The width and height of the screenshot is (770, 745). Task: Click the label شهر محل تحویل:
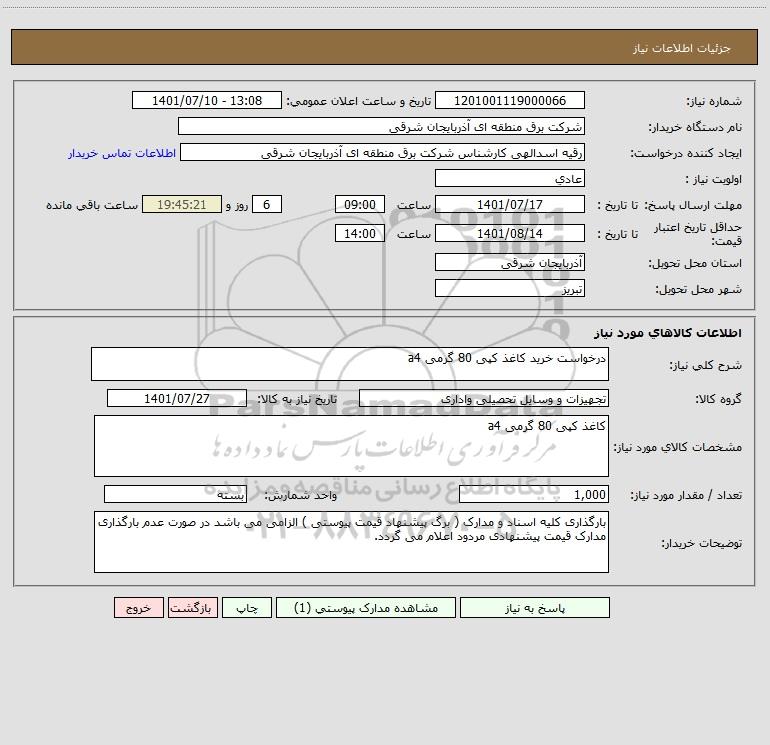[x=699, y=289]
